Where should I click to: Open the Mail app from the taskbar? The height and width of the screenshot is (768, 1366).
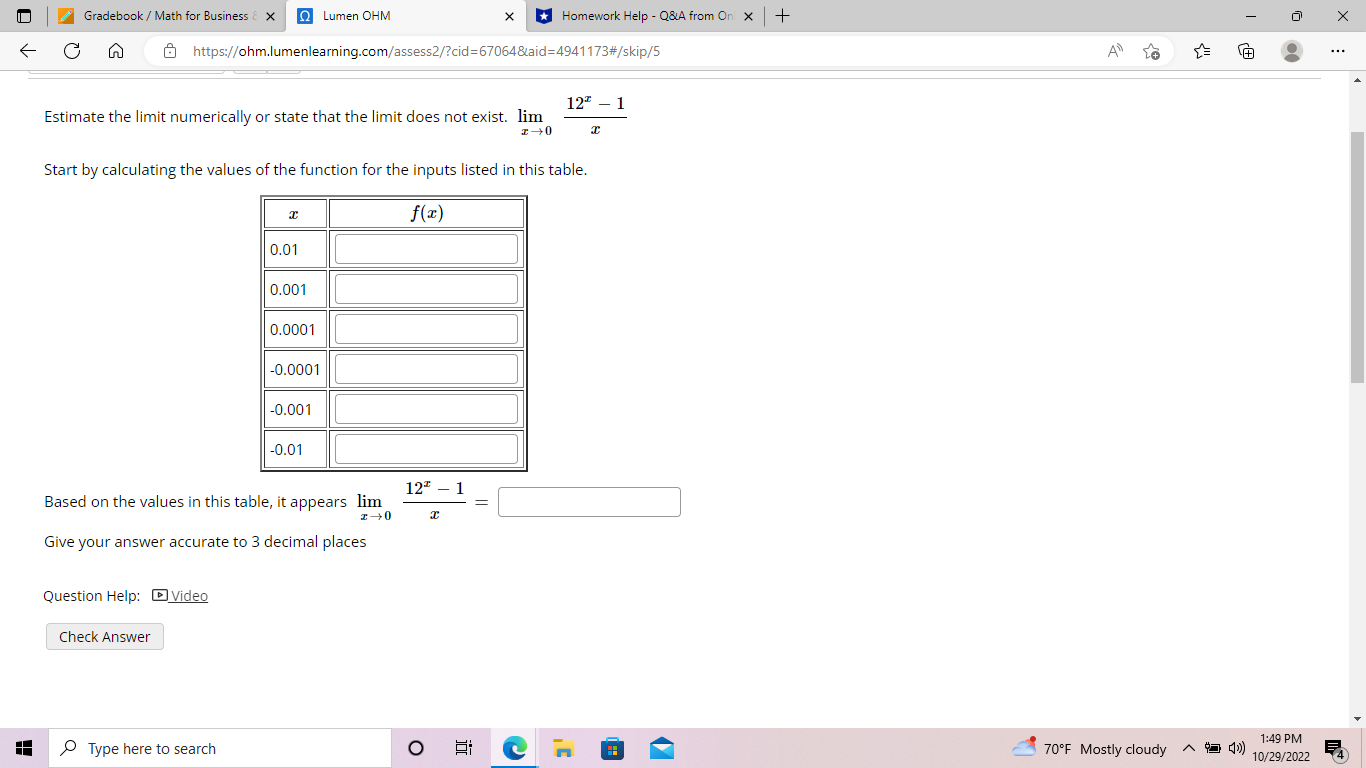[661, 748]
